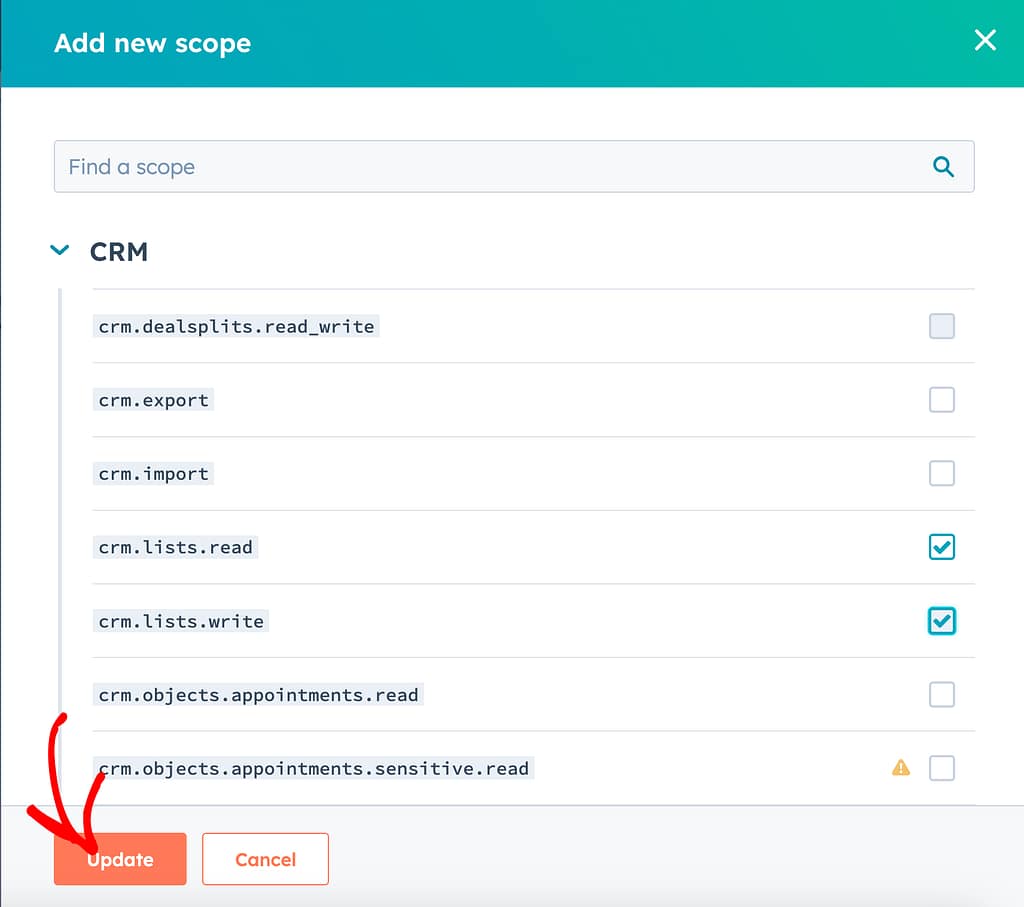Click the crm.lists.read scope label

(176, 547)
